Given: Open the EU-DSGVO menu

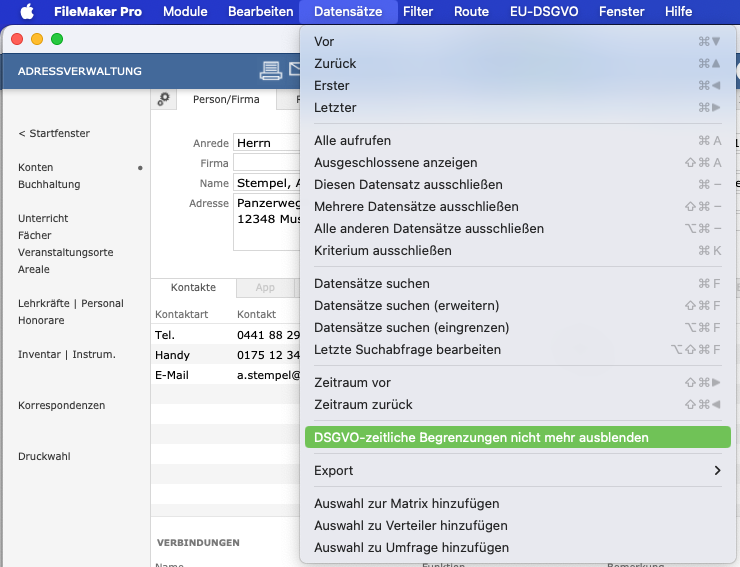Looking at the screenshot, I should (544, 11).
